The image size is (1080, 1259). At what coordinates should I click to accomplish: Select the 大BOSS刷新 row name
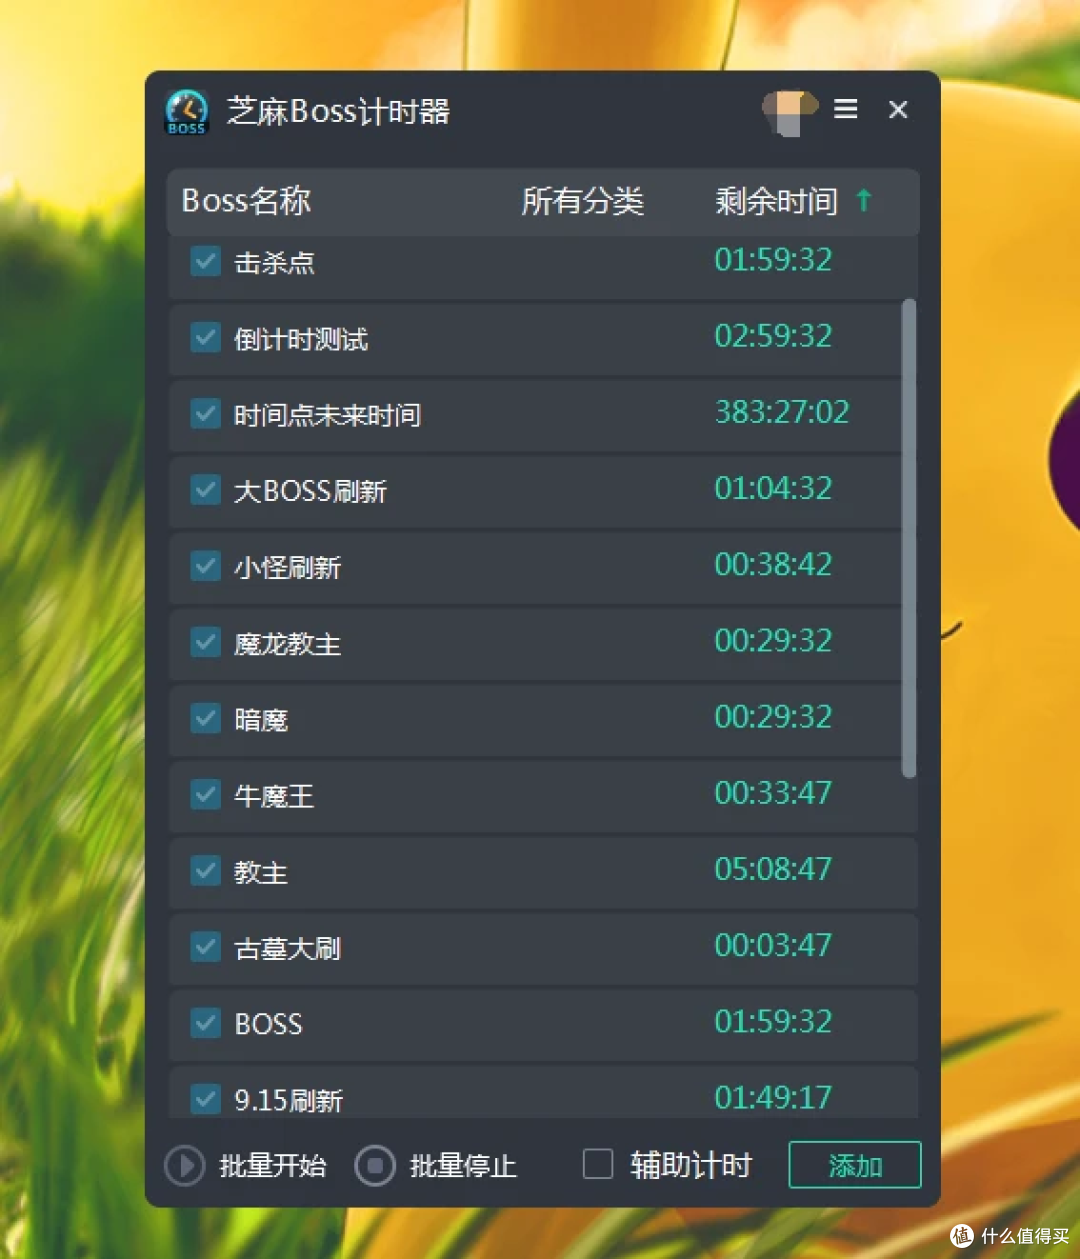[310, 491]
